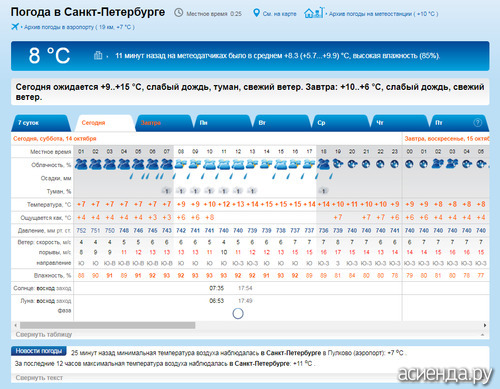Click the cloudiness icon for hour 04
The image size is (500, 389).
click(124, 164)
